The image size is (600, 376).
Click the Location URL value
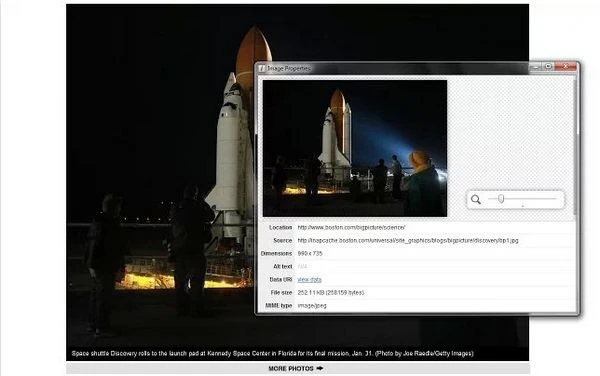click(351, 228)
